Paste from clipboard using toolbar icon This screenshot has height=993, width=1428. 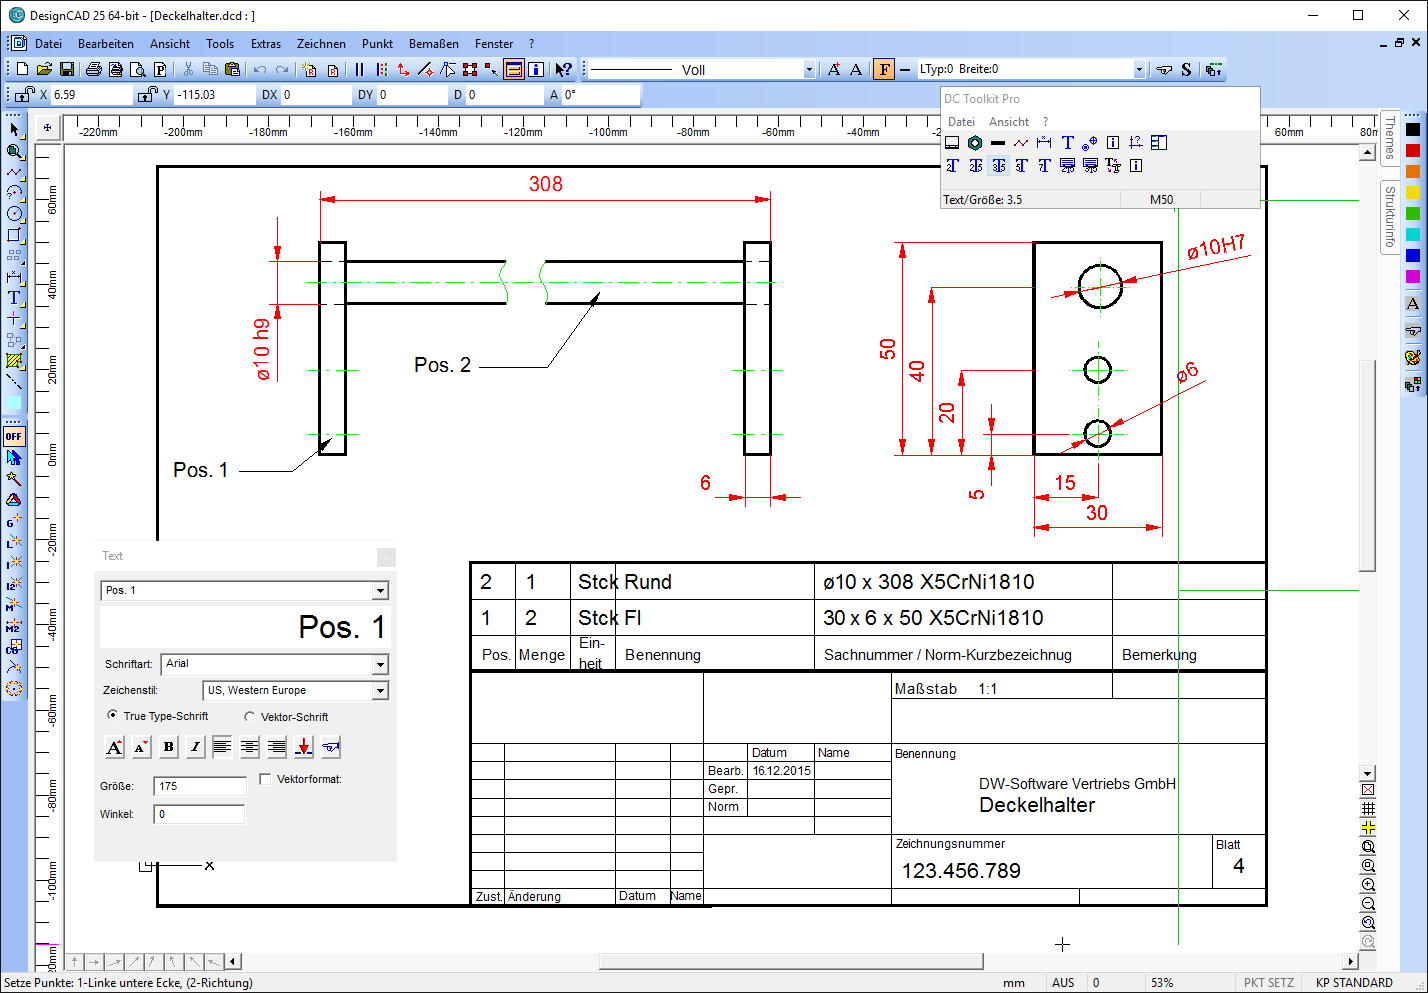pos(232,69)
